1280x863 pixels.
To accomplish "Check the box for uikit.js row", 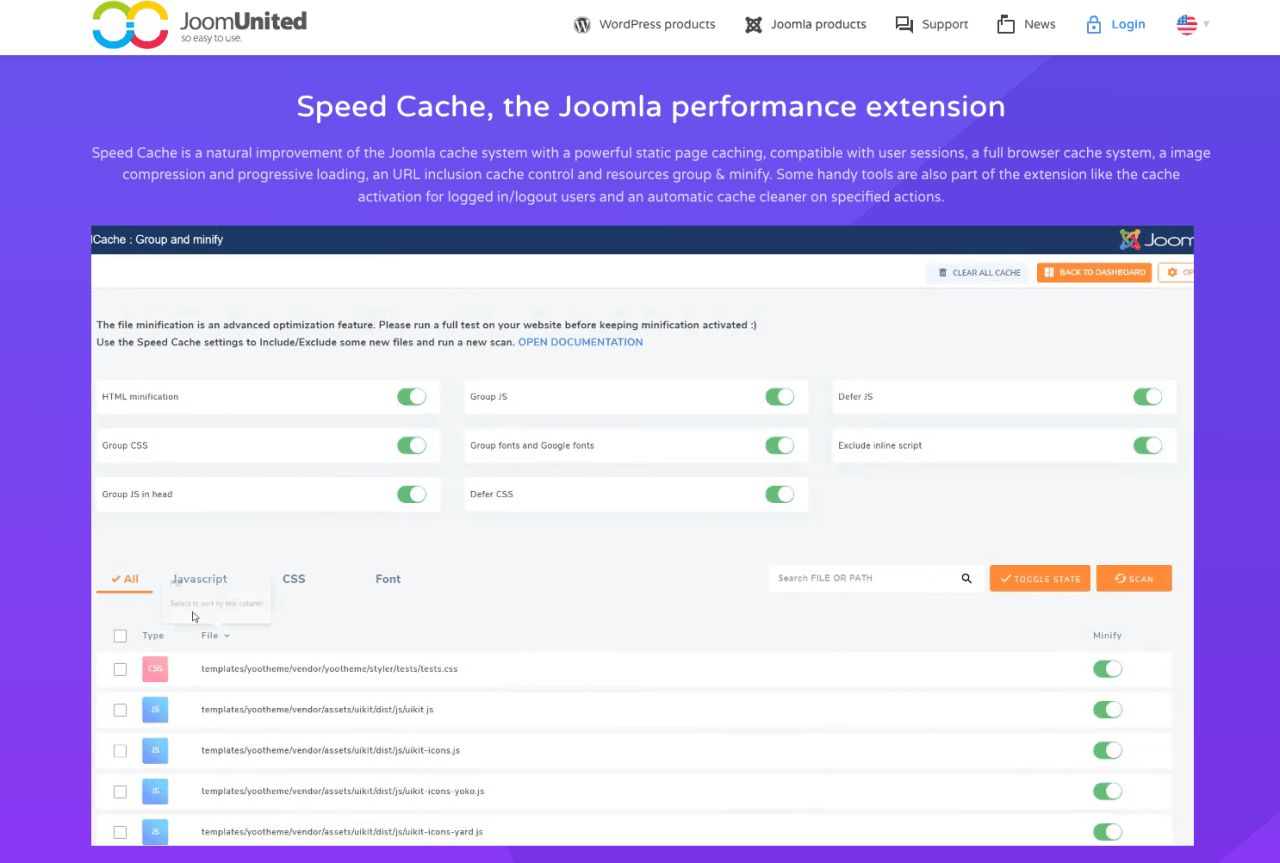I will (x=120, y=710).
